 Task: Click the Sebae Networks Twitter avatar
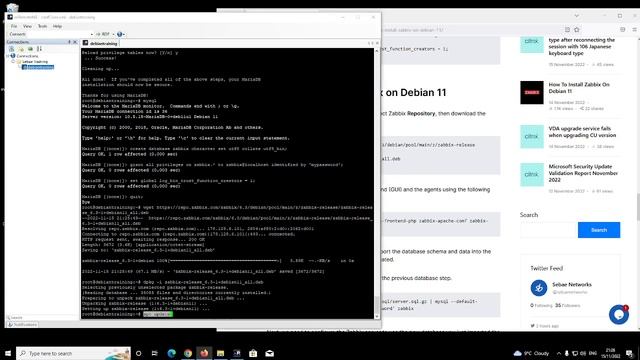point(539,288)
